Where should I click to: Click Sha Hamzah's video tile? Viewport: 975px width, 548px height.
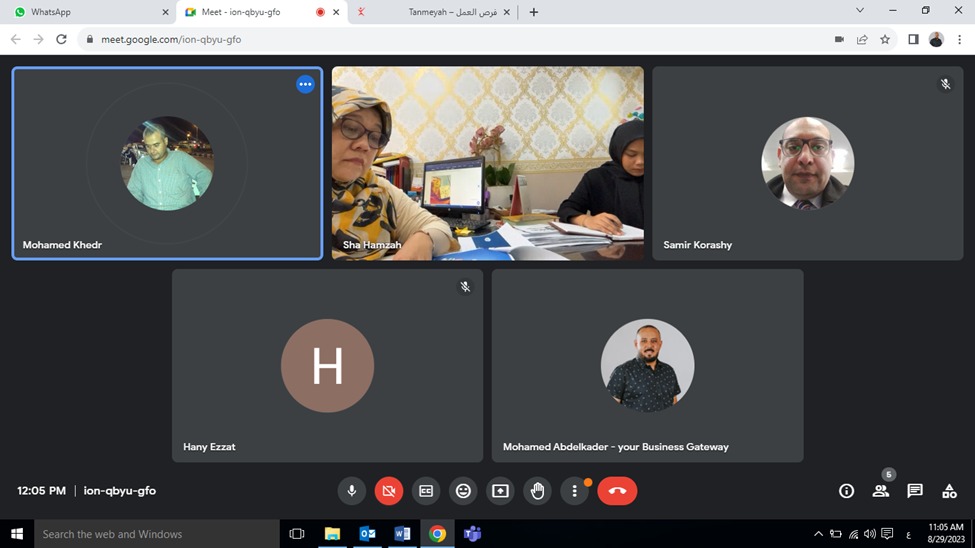click(x=488, y=163)
